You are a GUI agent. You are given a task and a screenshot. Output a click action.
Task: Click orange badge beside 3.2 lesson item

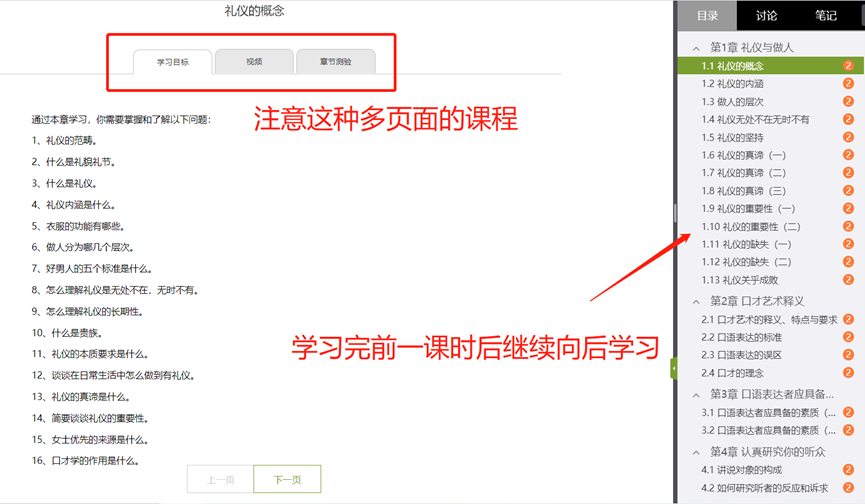pos(848,430)
